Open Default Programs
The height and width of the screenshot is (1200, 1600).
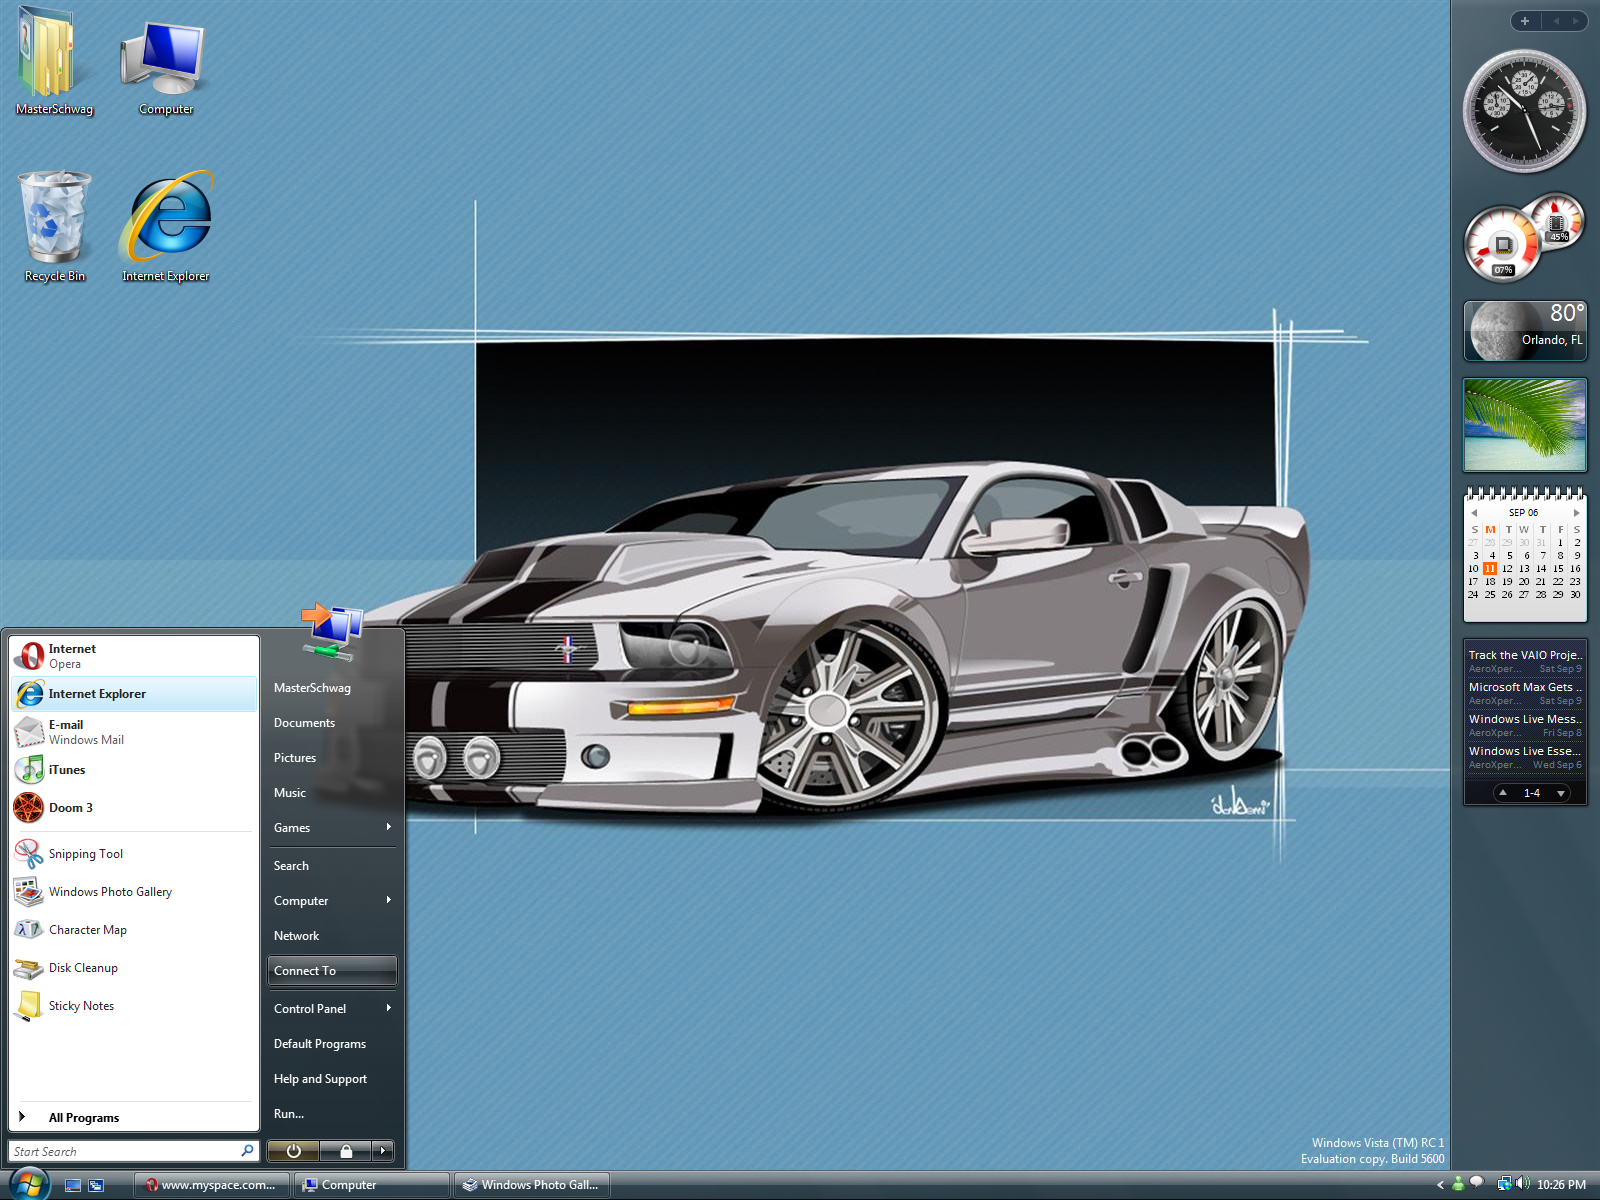point(332,1044)
